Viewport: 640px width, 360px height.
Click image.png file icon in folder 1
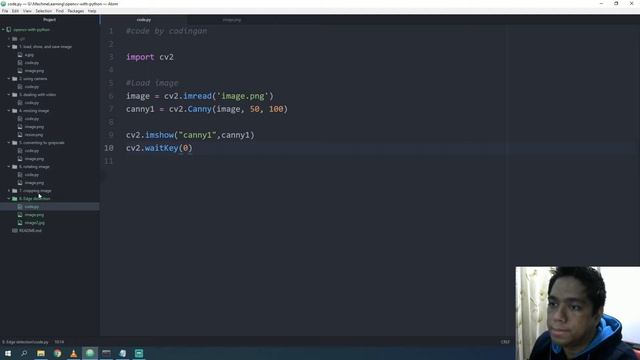coord(20,71)
